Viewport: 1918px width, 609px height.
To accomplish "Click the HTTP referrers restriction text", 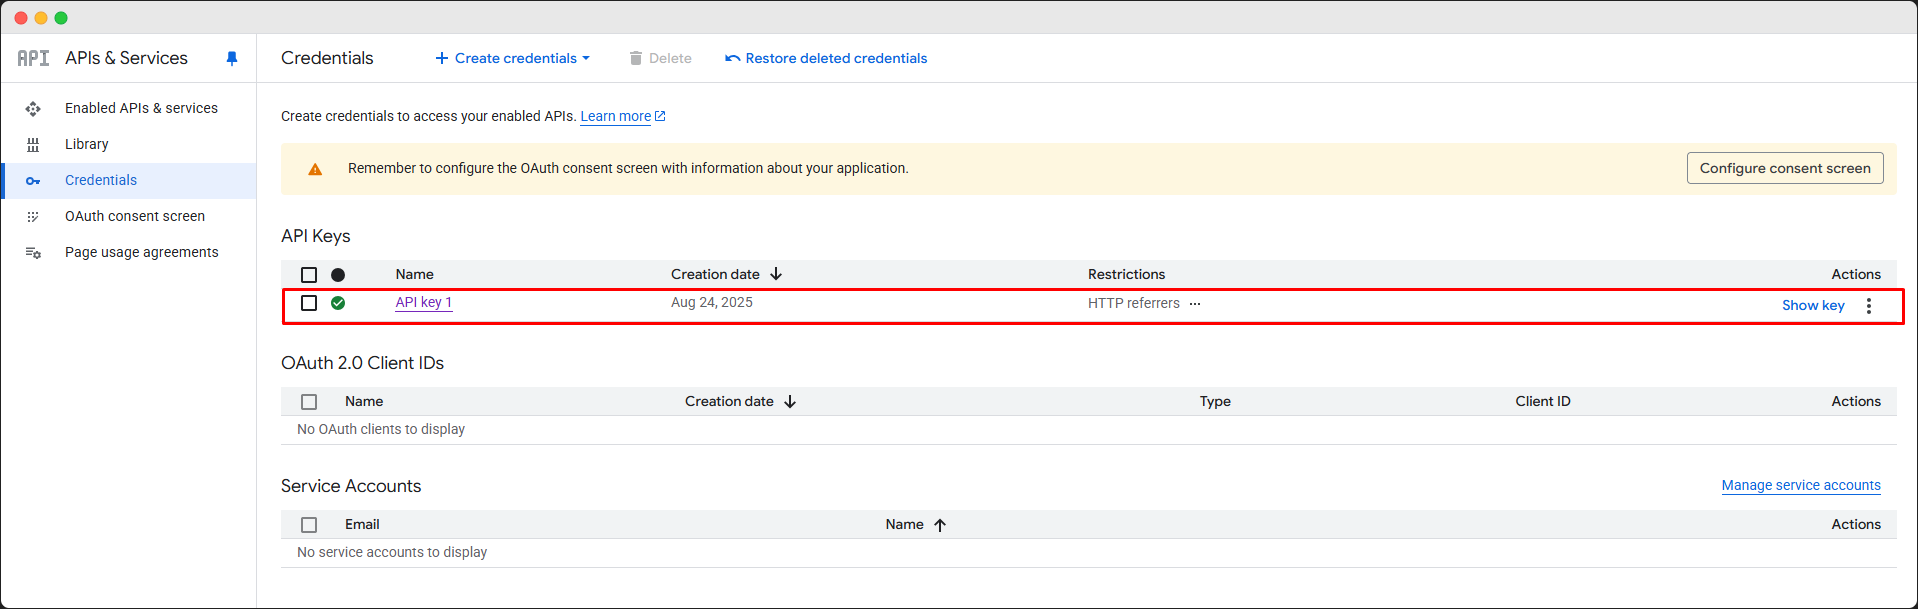I will (1134, 303).
